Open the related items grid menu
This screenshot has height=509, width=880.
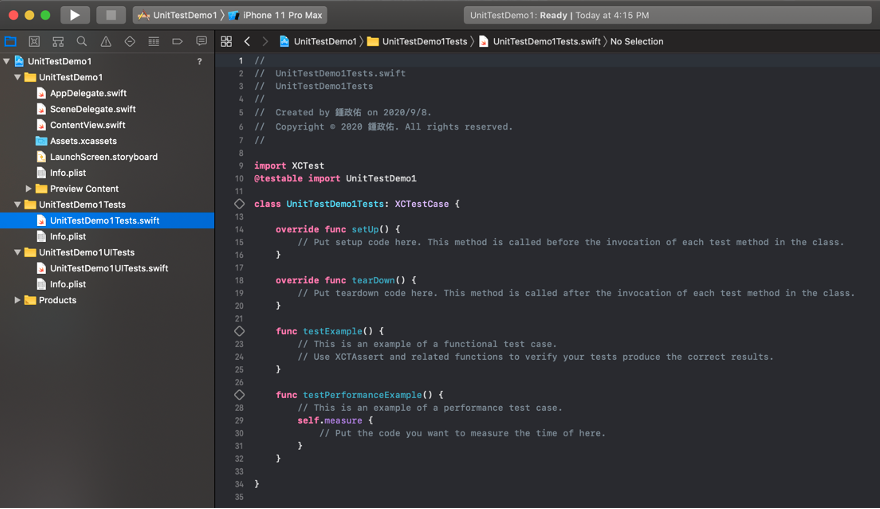[x=226, y=42]
